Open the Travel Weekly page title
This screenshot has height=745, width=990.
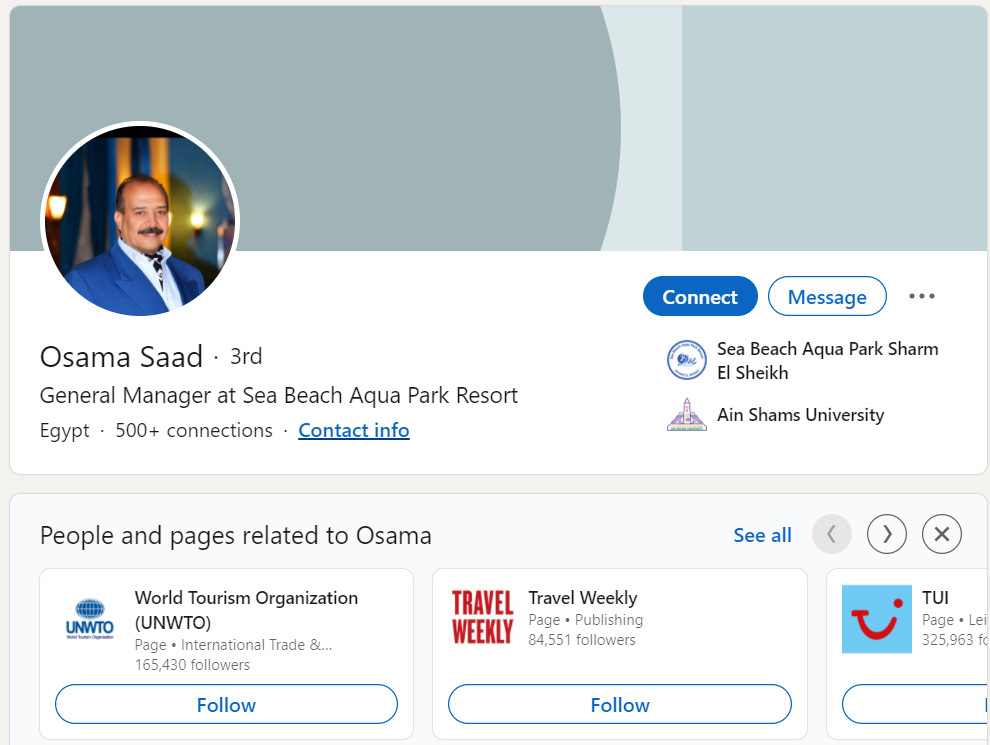coord(582,598)
